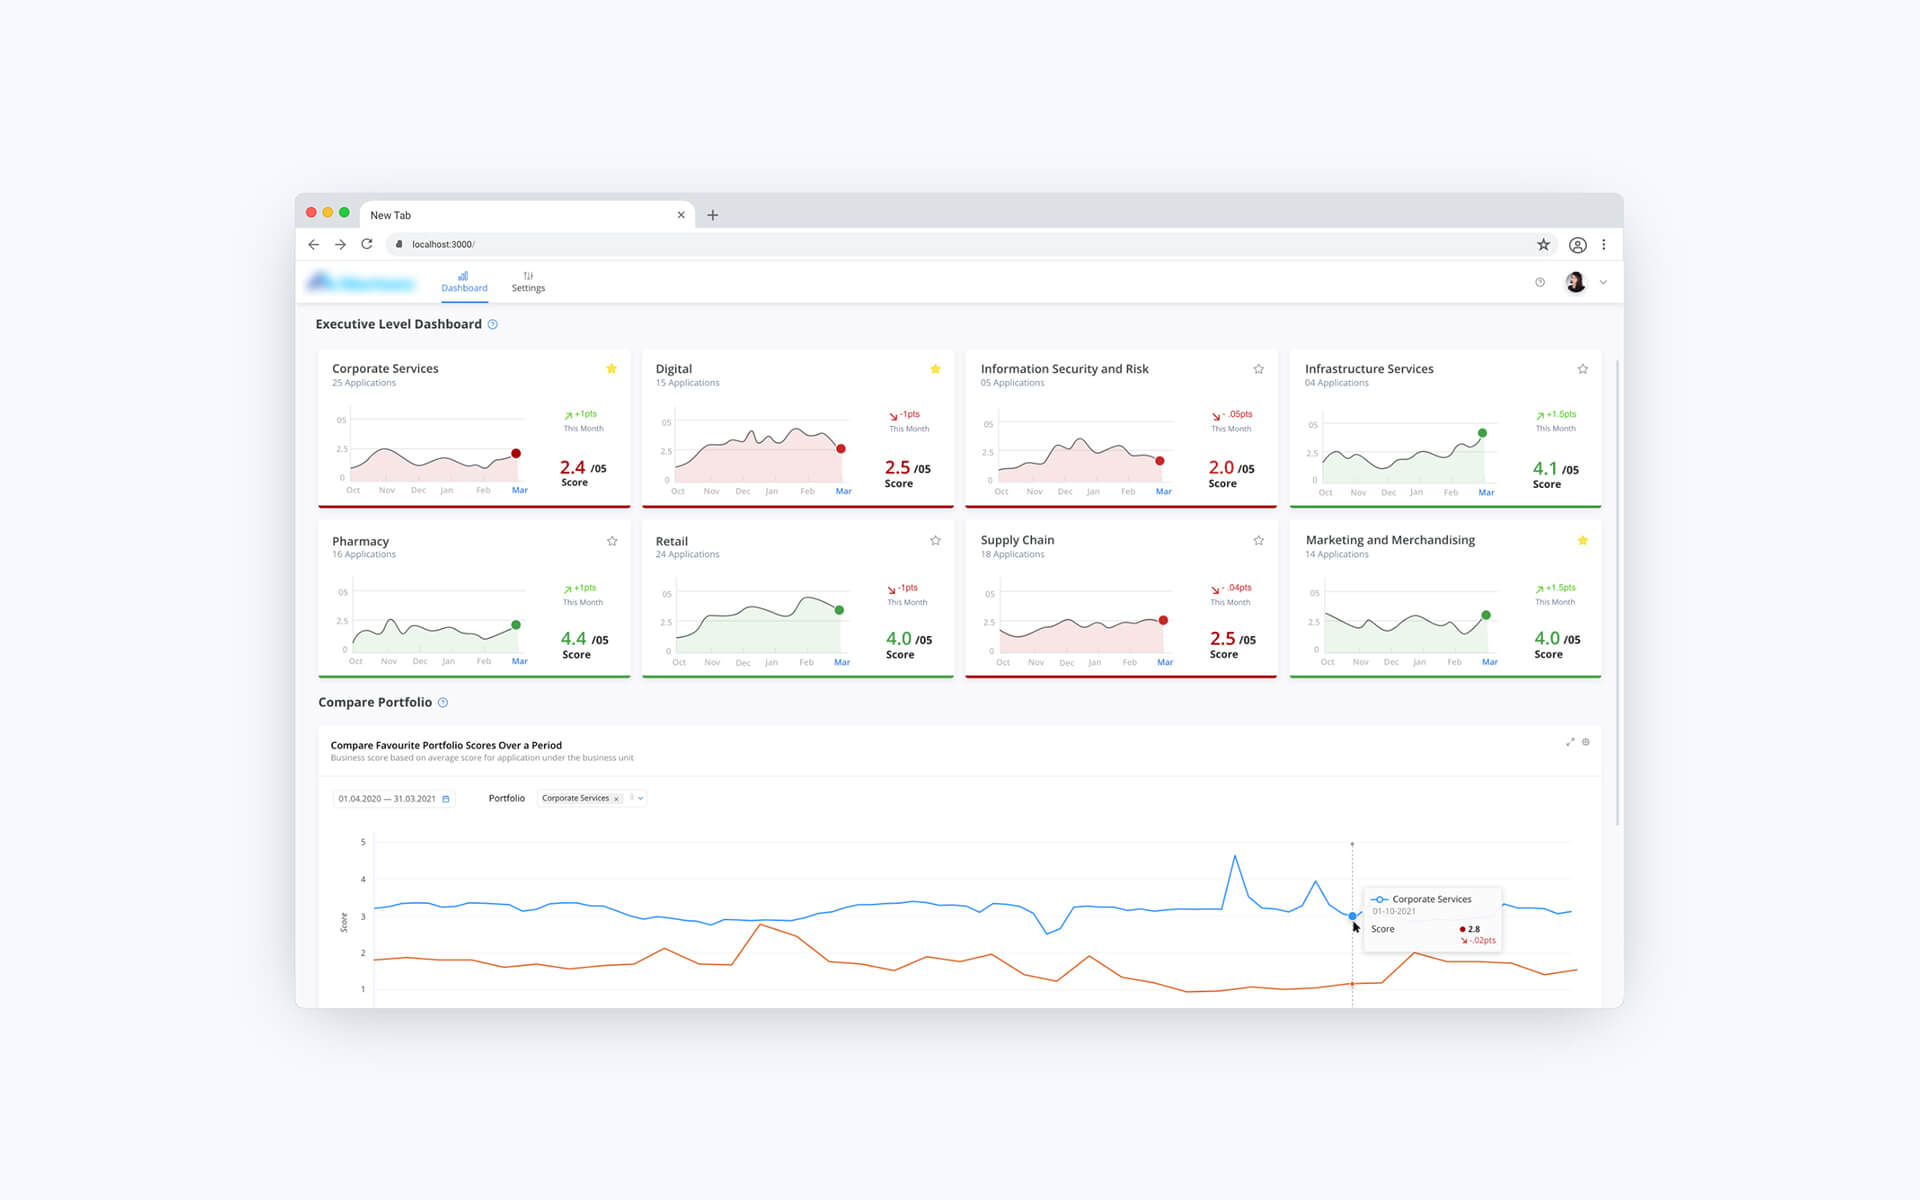Click the help icon in top header
Image resolution: width=1920 pixels, height=1200 pixels.
(x=1540, y=282)
